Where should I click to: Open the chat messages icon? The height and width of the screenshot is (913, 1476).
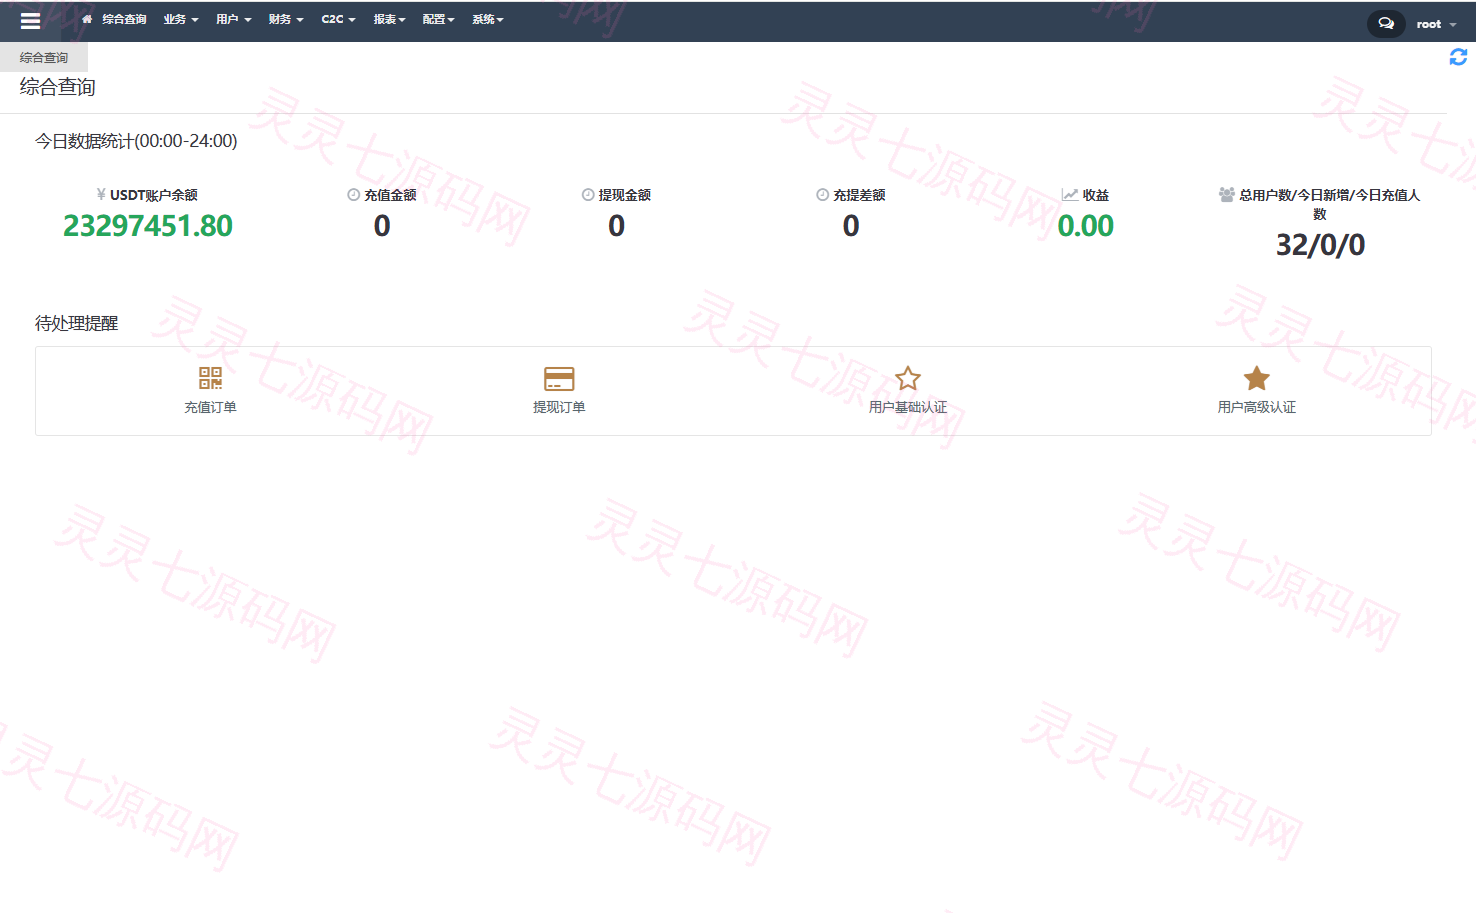point(1386,23)
